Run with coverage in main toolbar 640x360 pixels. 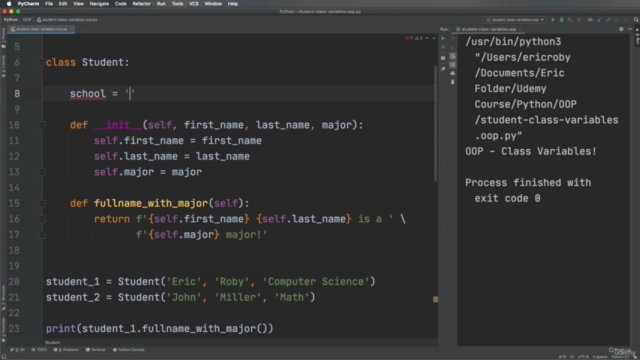coord(570,20)
